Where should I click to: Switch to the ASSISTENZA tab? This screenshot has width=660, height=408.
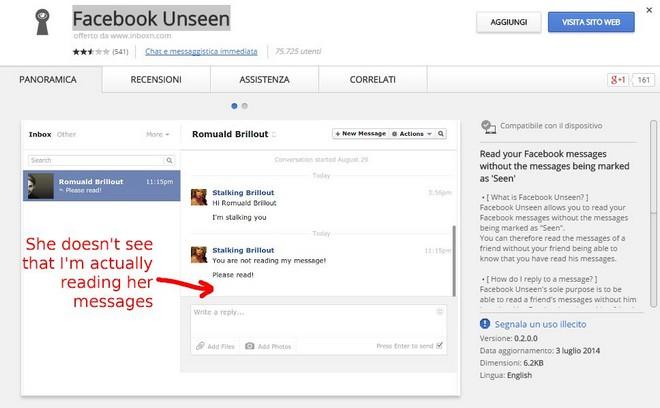coord(264,80)
